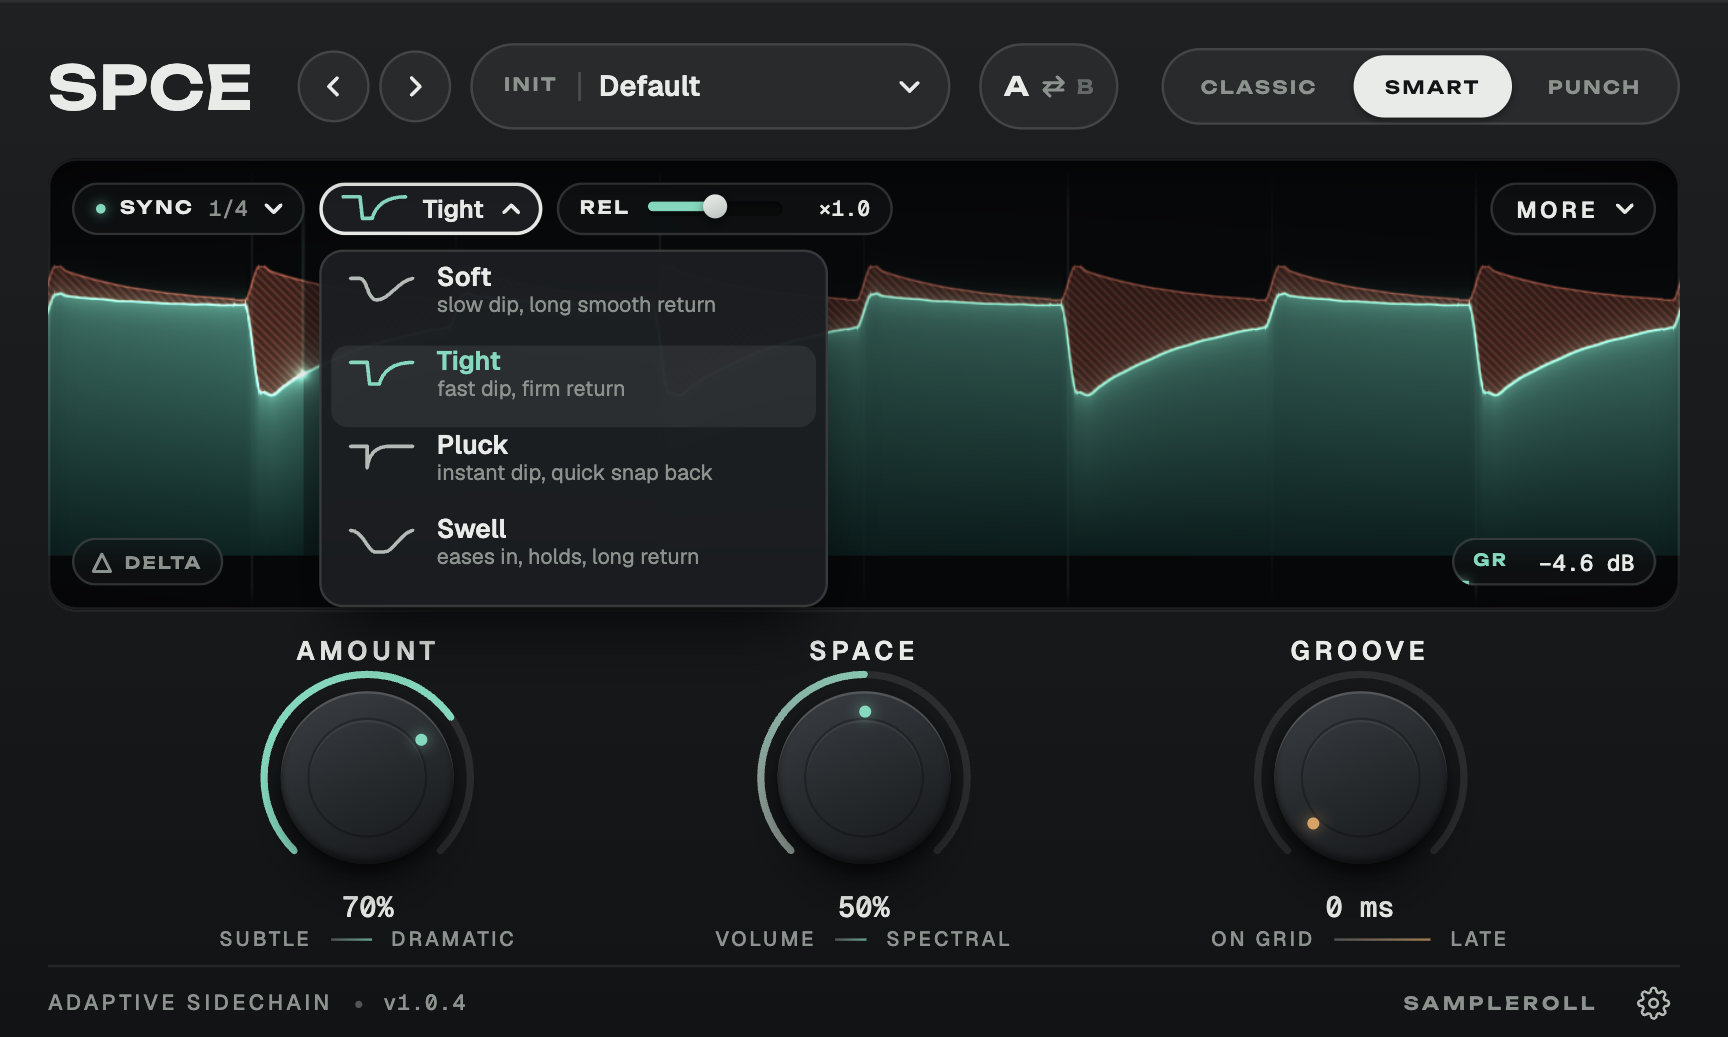This screenshot has height=1037, width=1728.
Task: Expand the MORE options dropdown
Action: [1573, 209]
